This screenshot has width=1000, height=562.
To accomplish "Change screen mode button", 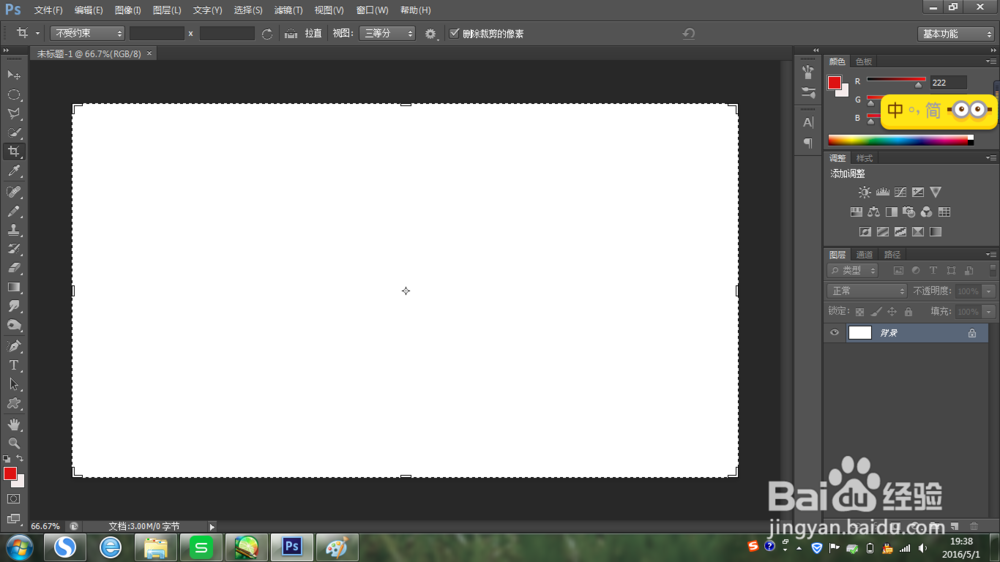I will (x=13, y=519).
